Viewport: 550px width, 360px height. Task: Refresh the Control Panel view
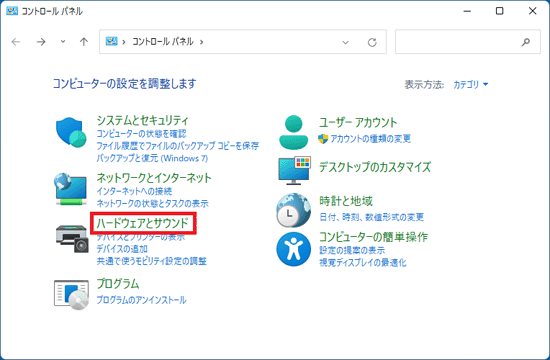tap(372, 42)
